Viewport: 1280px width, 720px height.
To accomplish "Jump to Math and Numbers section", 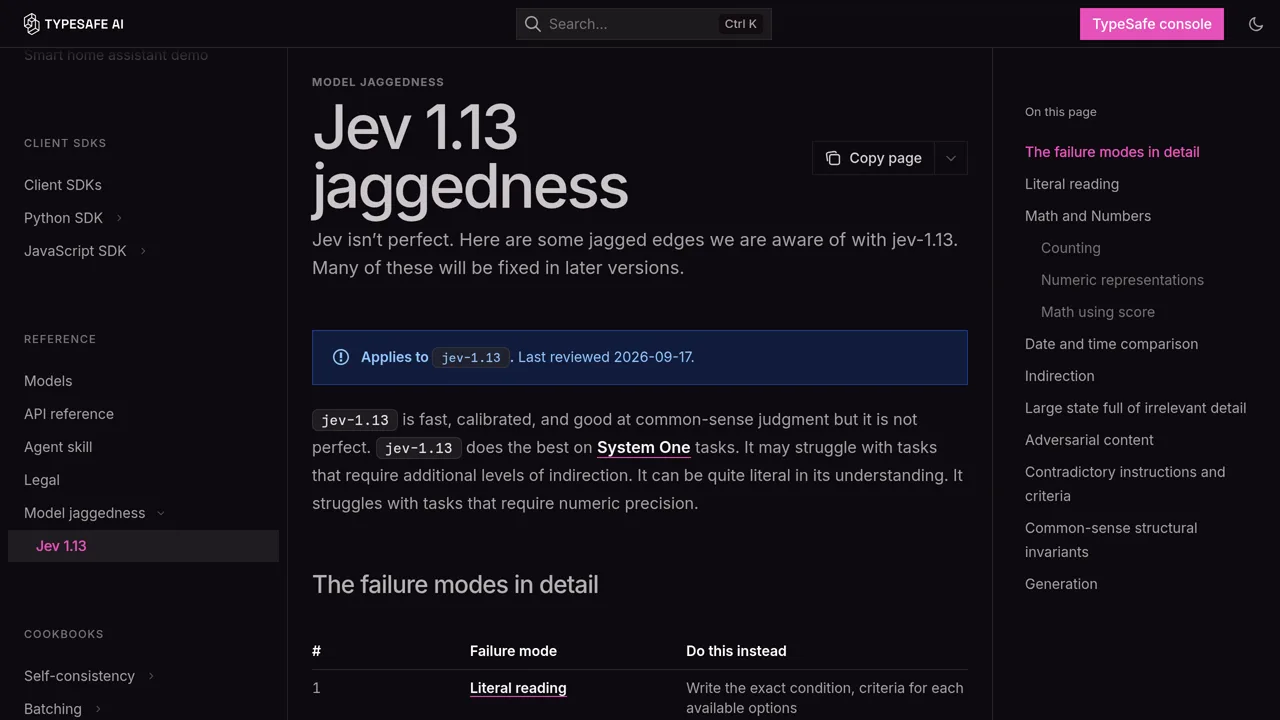I will 1088,216.
